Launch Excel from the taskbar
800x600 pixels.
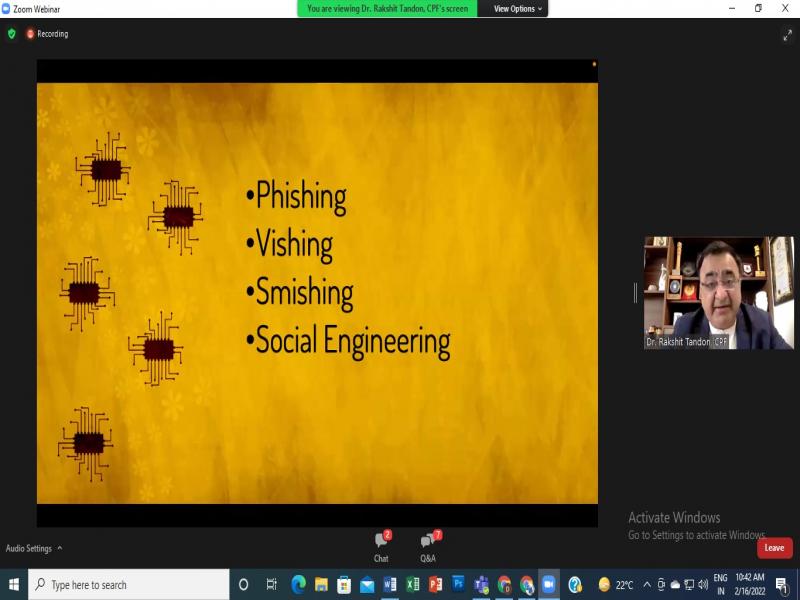click(x=413, y=584)
